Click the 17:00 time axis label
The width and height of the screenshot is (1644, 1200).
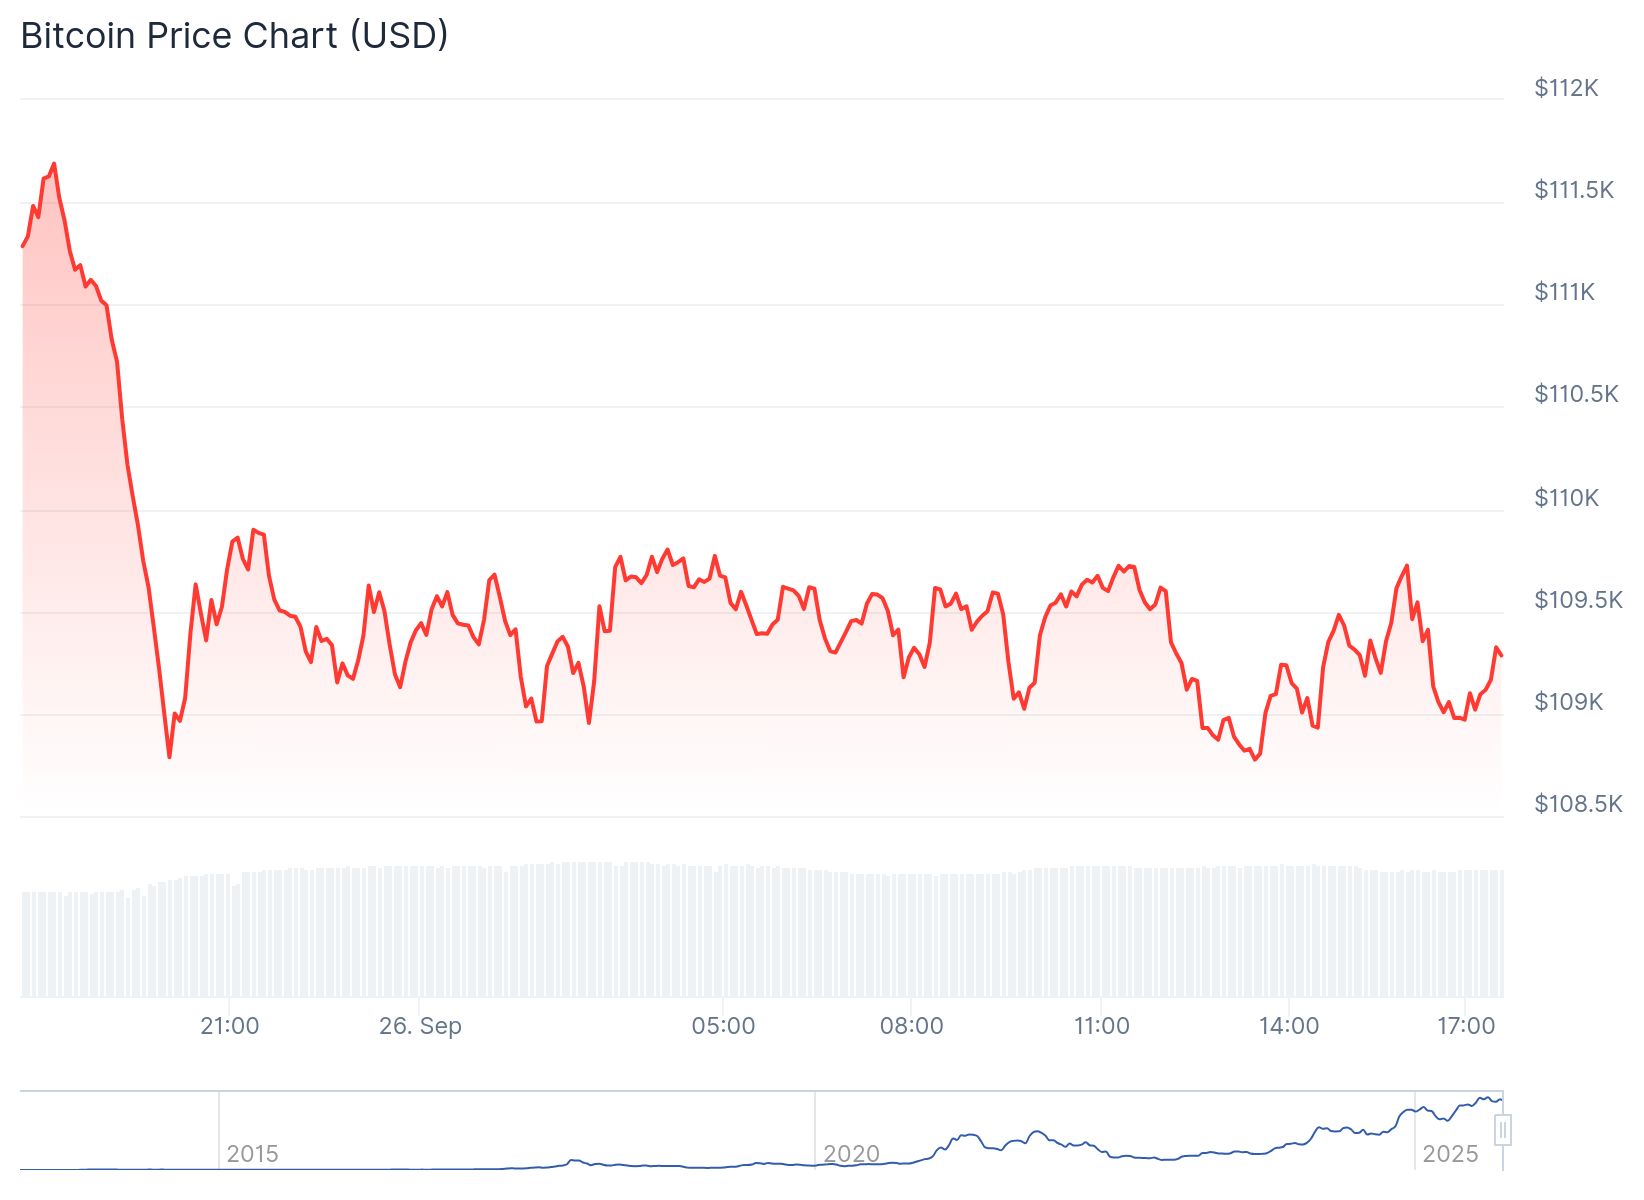[1466, 1026]
